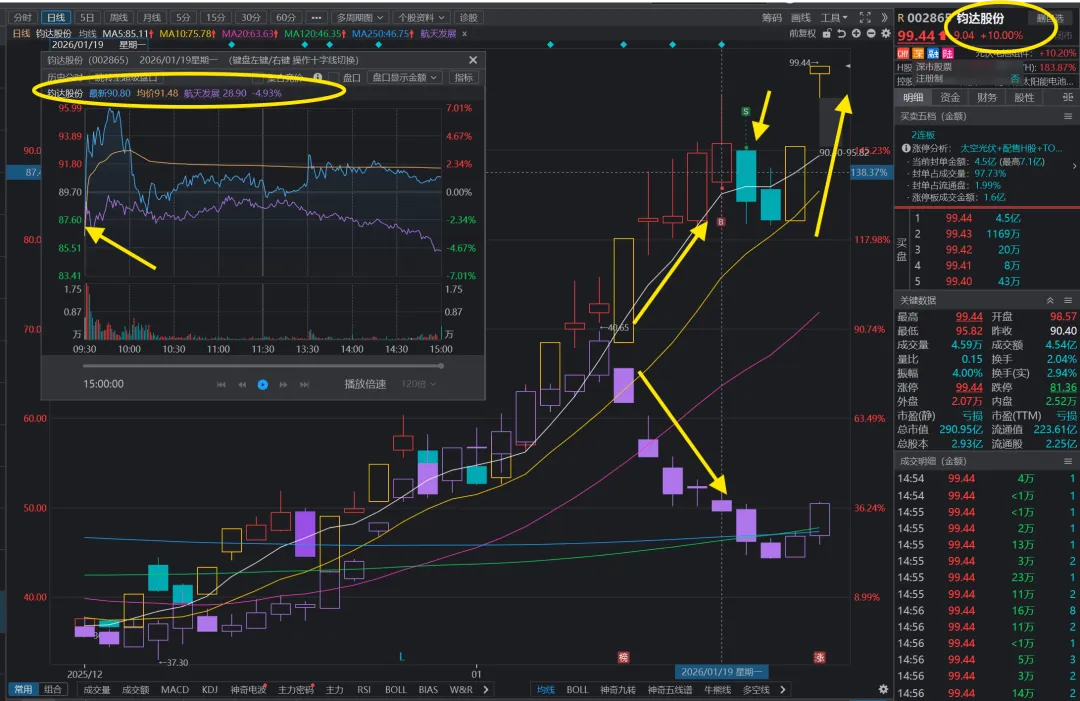
Task: Choose the 5分 minute period
Action: pos(183,17)
